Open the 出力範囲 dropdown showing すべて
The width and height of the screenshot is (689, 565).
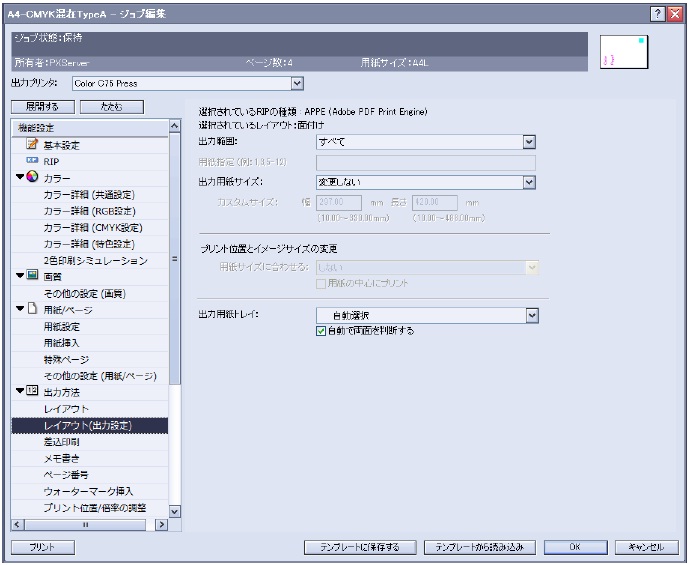tap(529, 142)
